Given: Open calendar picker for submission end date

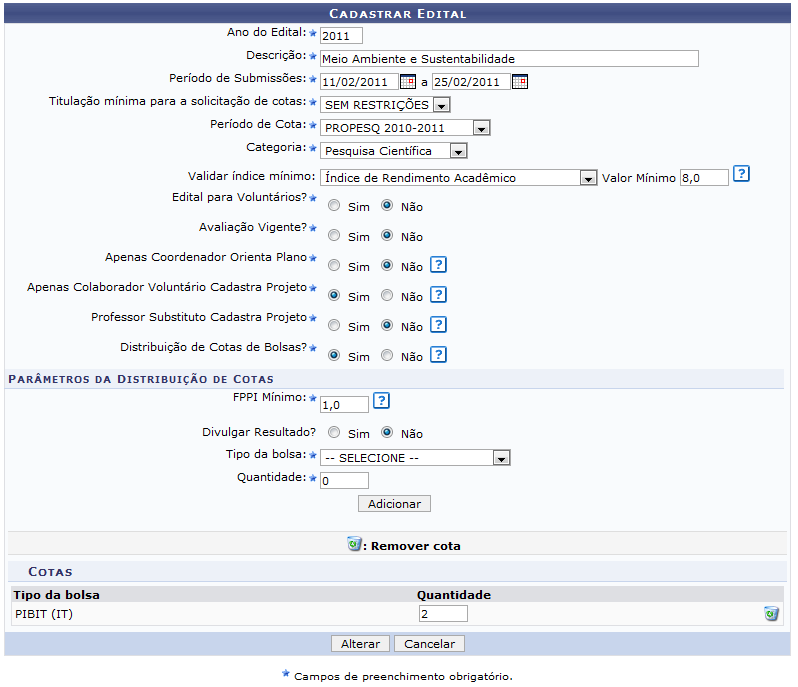Looking at the screenshot, I should [x=519, y=82].
